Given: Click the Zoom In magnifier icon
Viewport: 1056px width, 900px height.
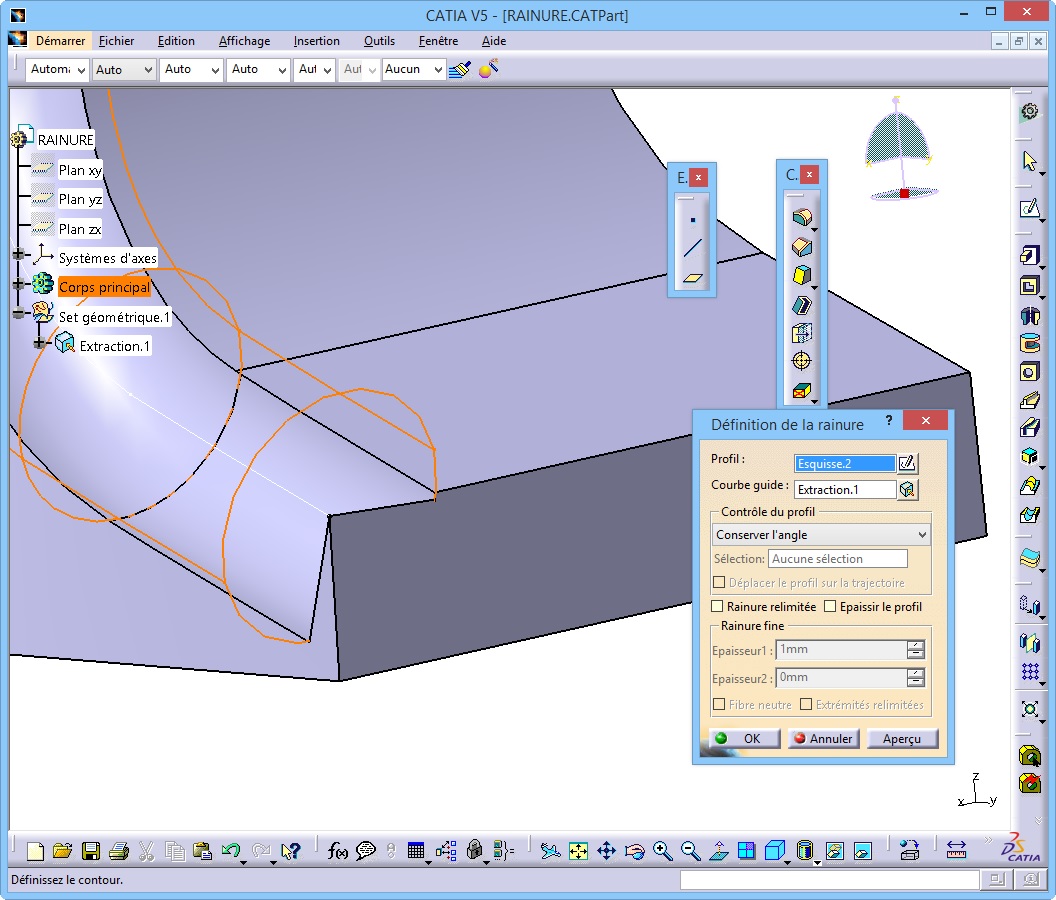Looking at the screenshot, I should click(663, 851).
